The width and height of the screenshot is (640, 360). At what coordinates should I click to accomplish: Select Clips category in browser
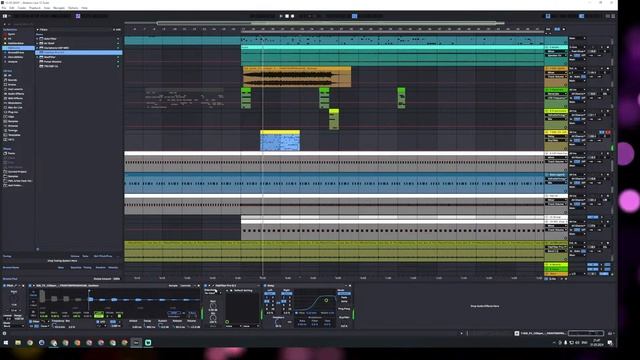coord(11,117)
